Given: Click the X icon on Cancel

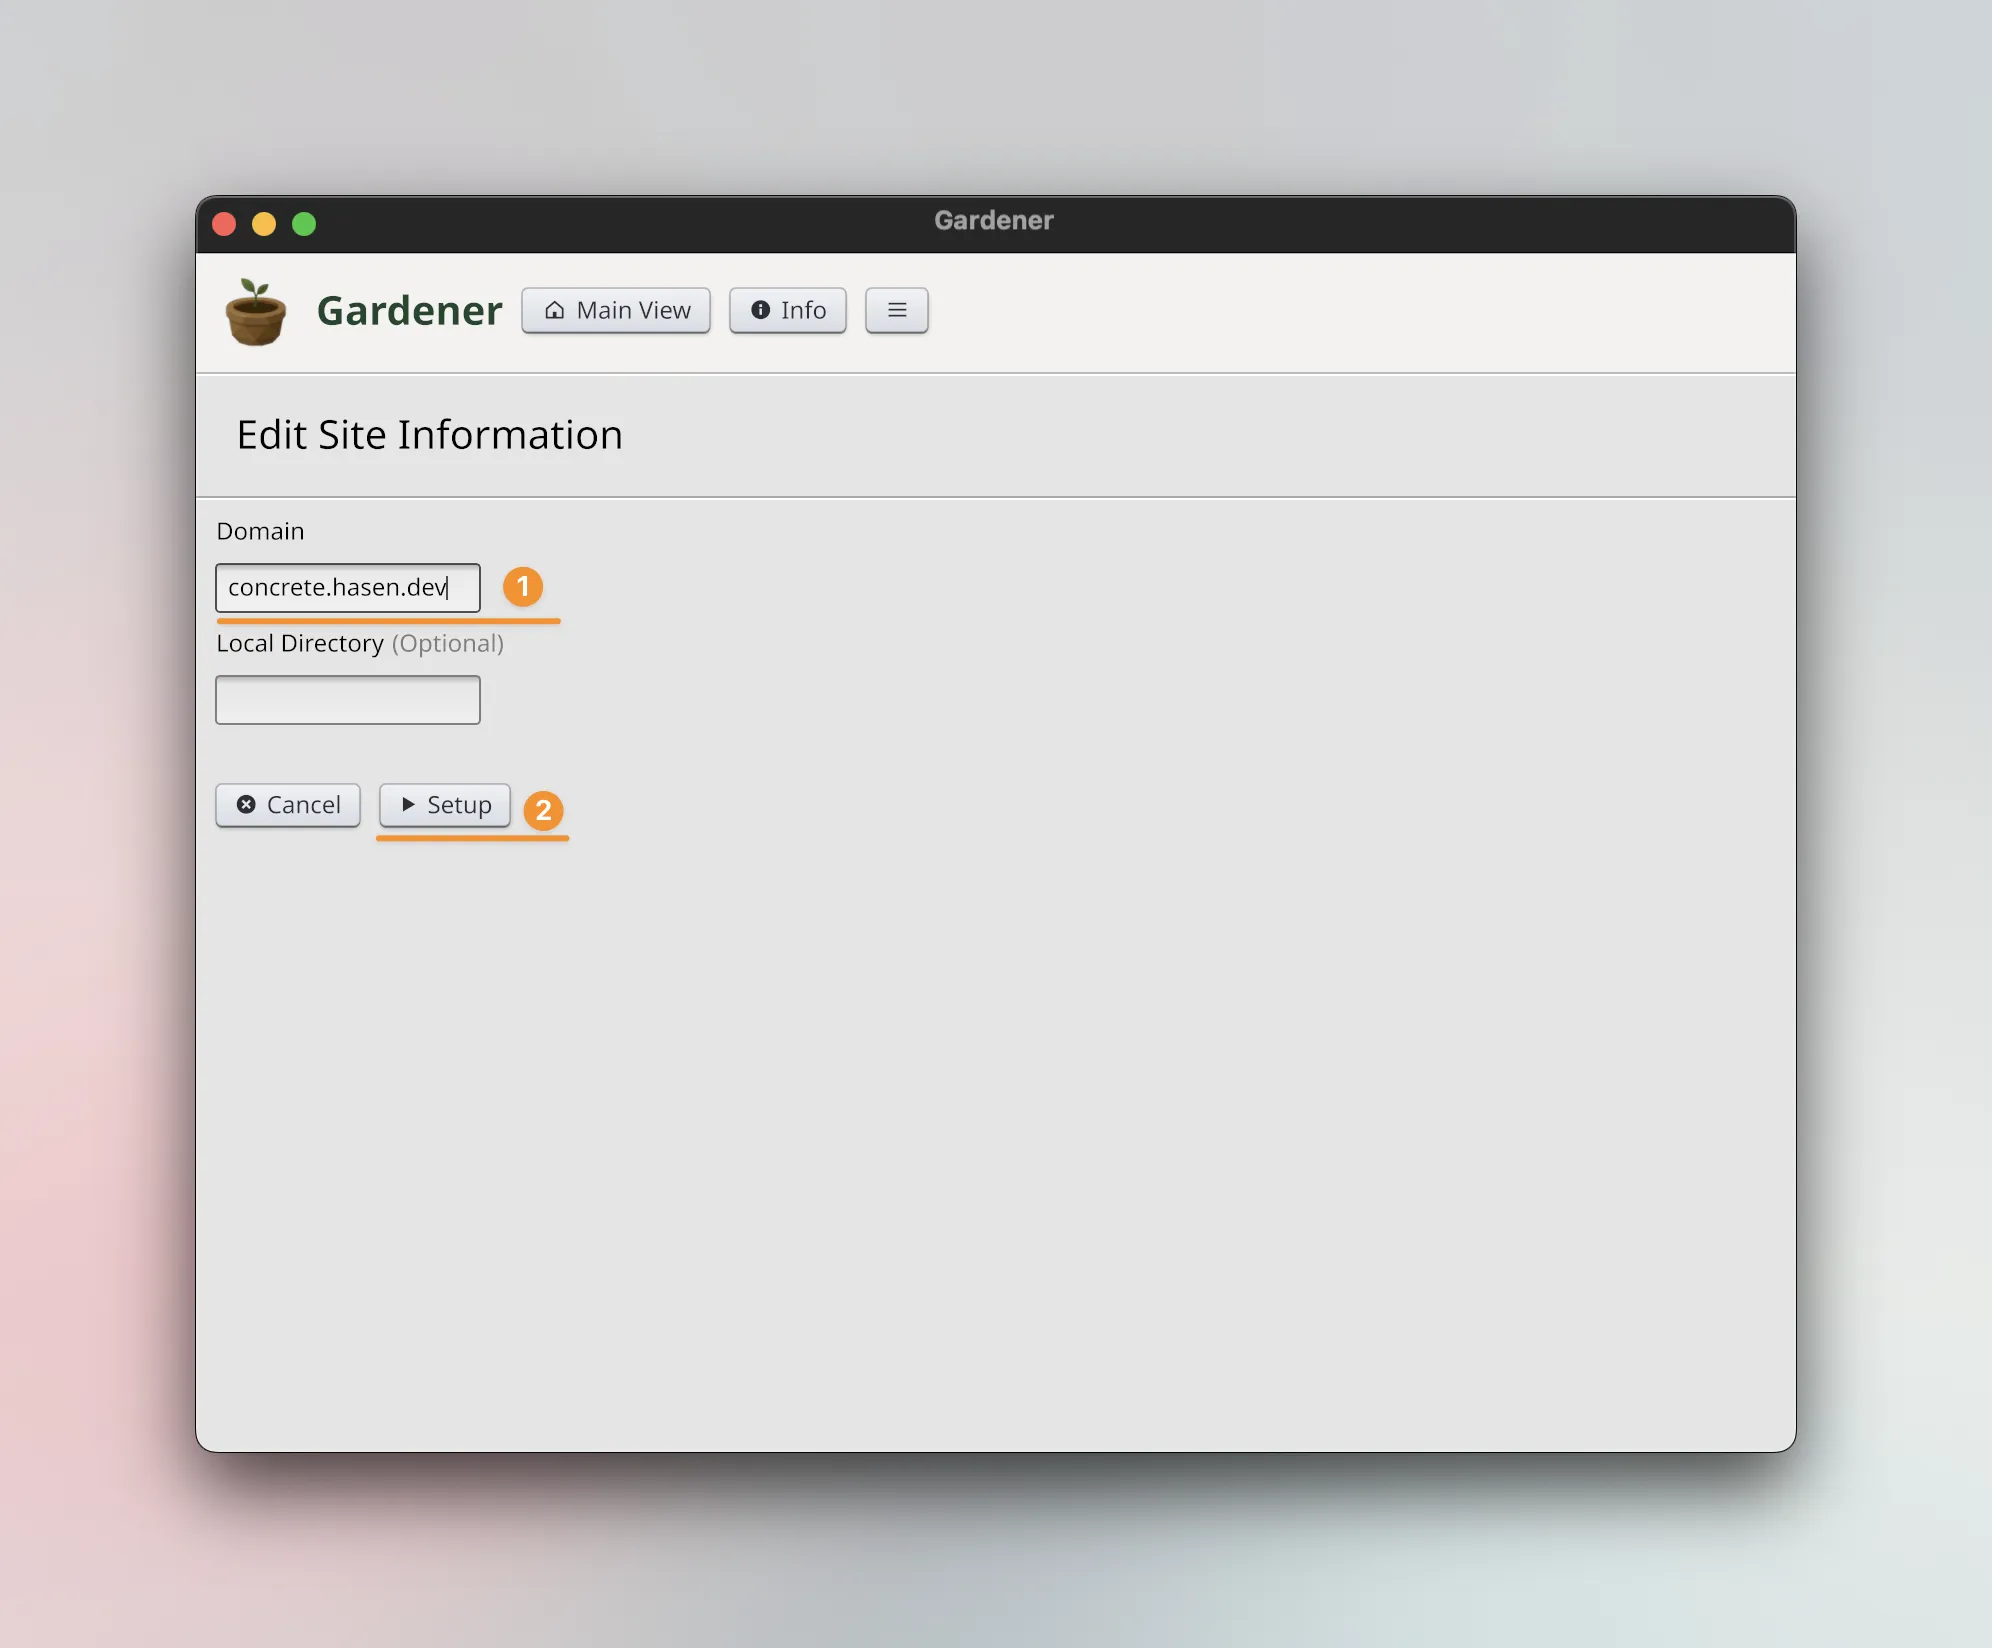Looking at the screenshot, I should [x=246, y=805].
